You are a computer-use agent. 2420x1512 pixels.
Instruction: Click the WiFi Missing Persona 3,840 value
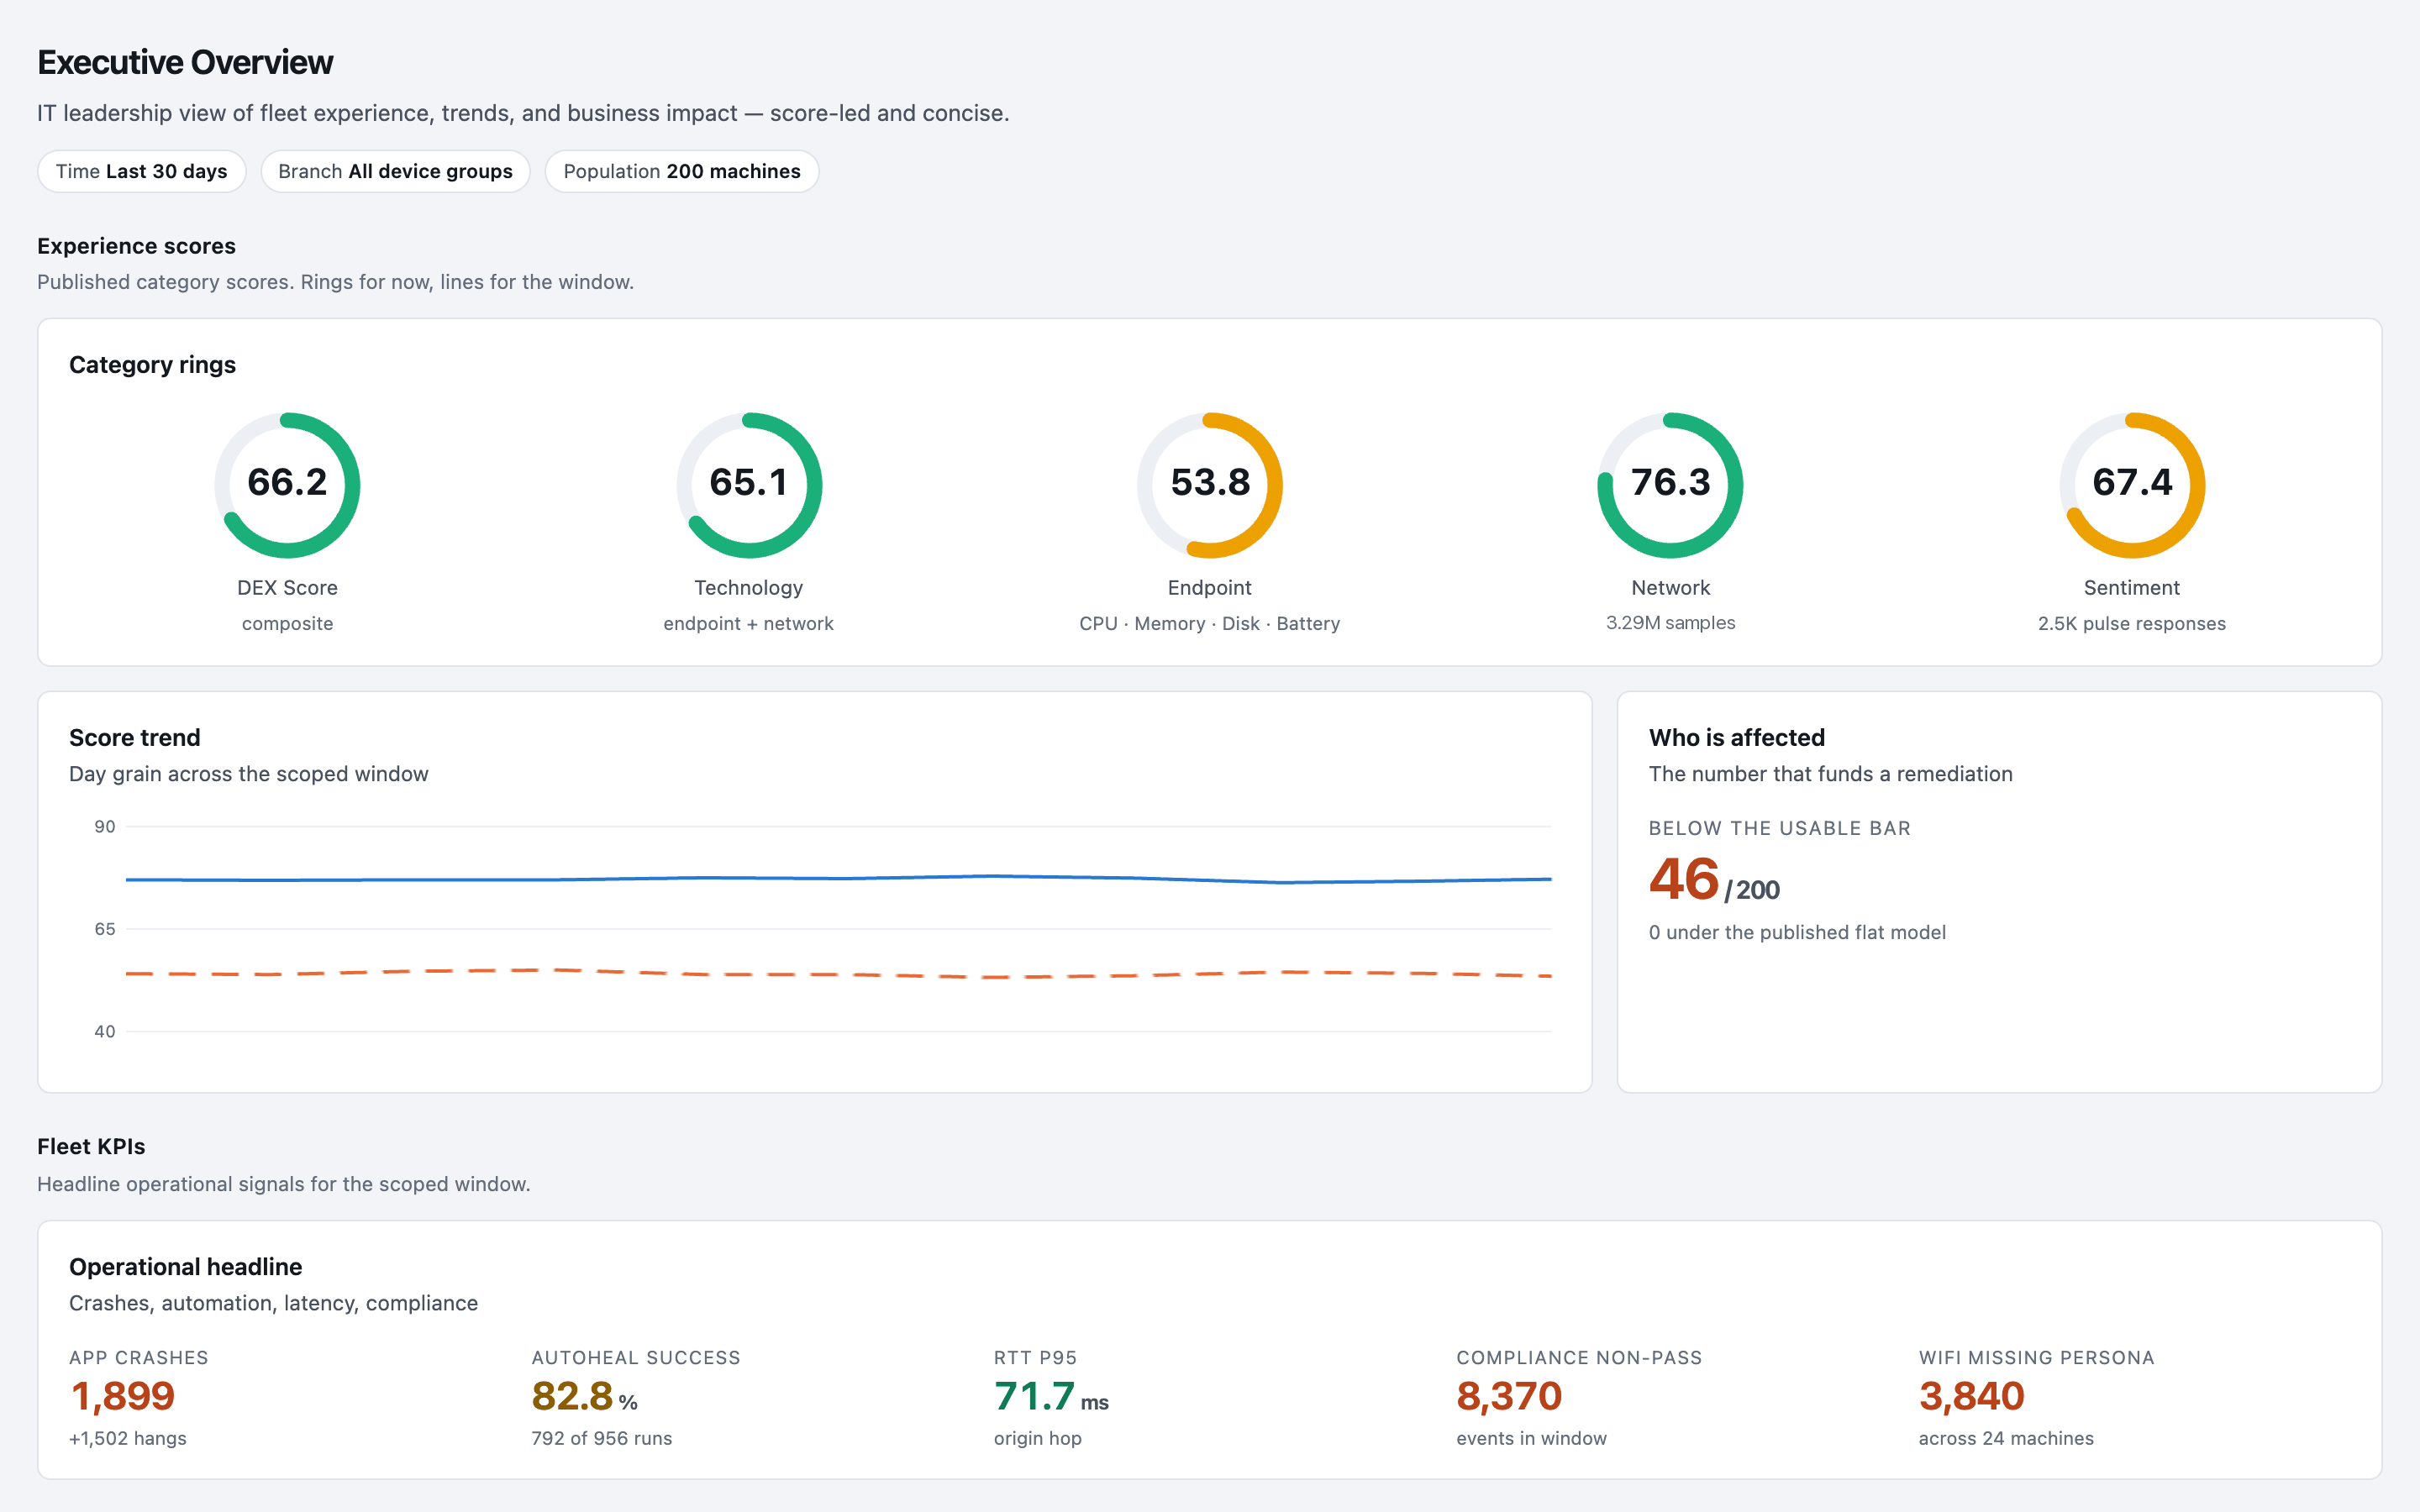tap(1972, 1396)
